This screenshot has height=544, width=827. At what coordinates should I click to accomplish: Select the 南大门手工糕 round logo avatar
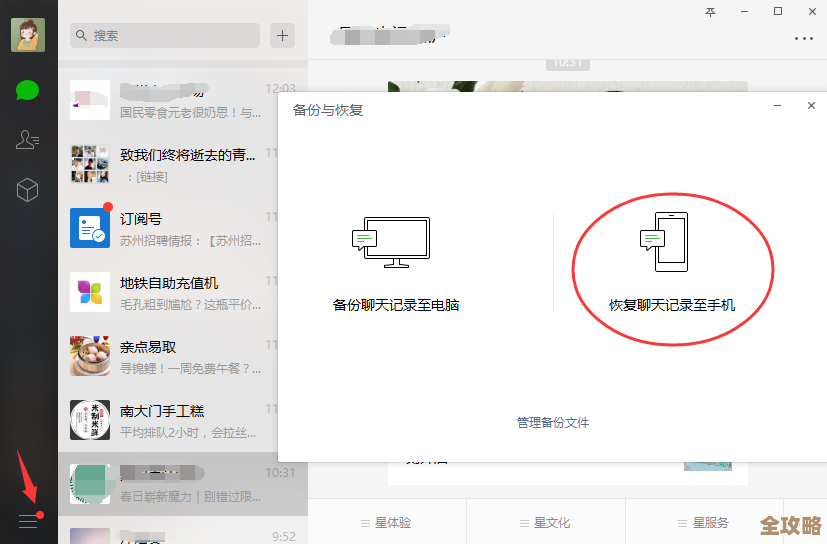pos(90,420)
